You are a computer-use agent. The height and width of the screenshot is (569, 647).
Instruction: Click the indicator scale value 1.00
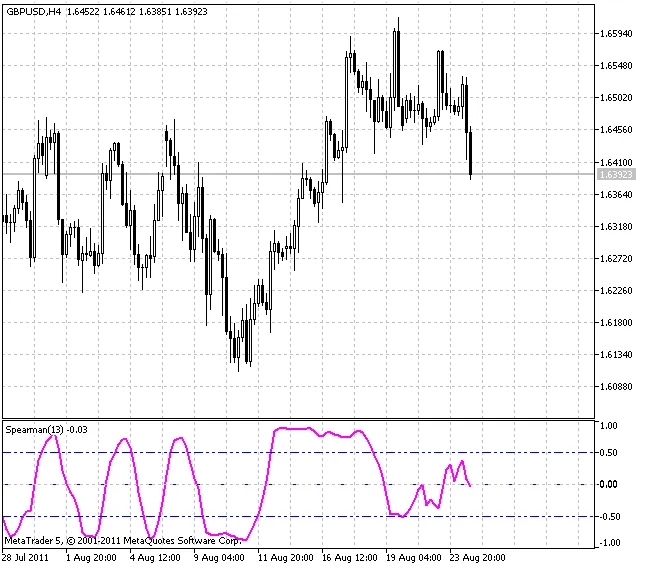pyautogui.click(x=609, y=425)
